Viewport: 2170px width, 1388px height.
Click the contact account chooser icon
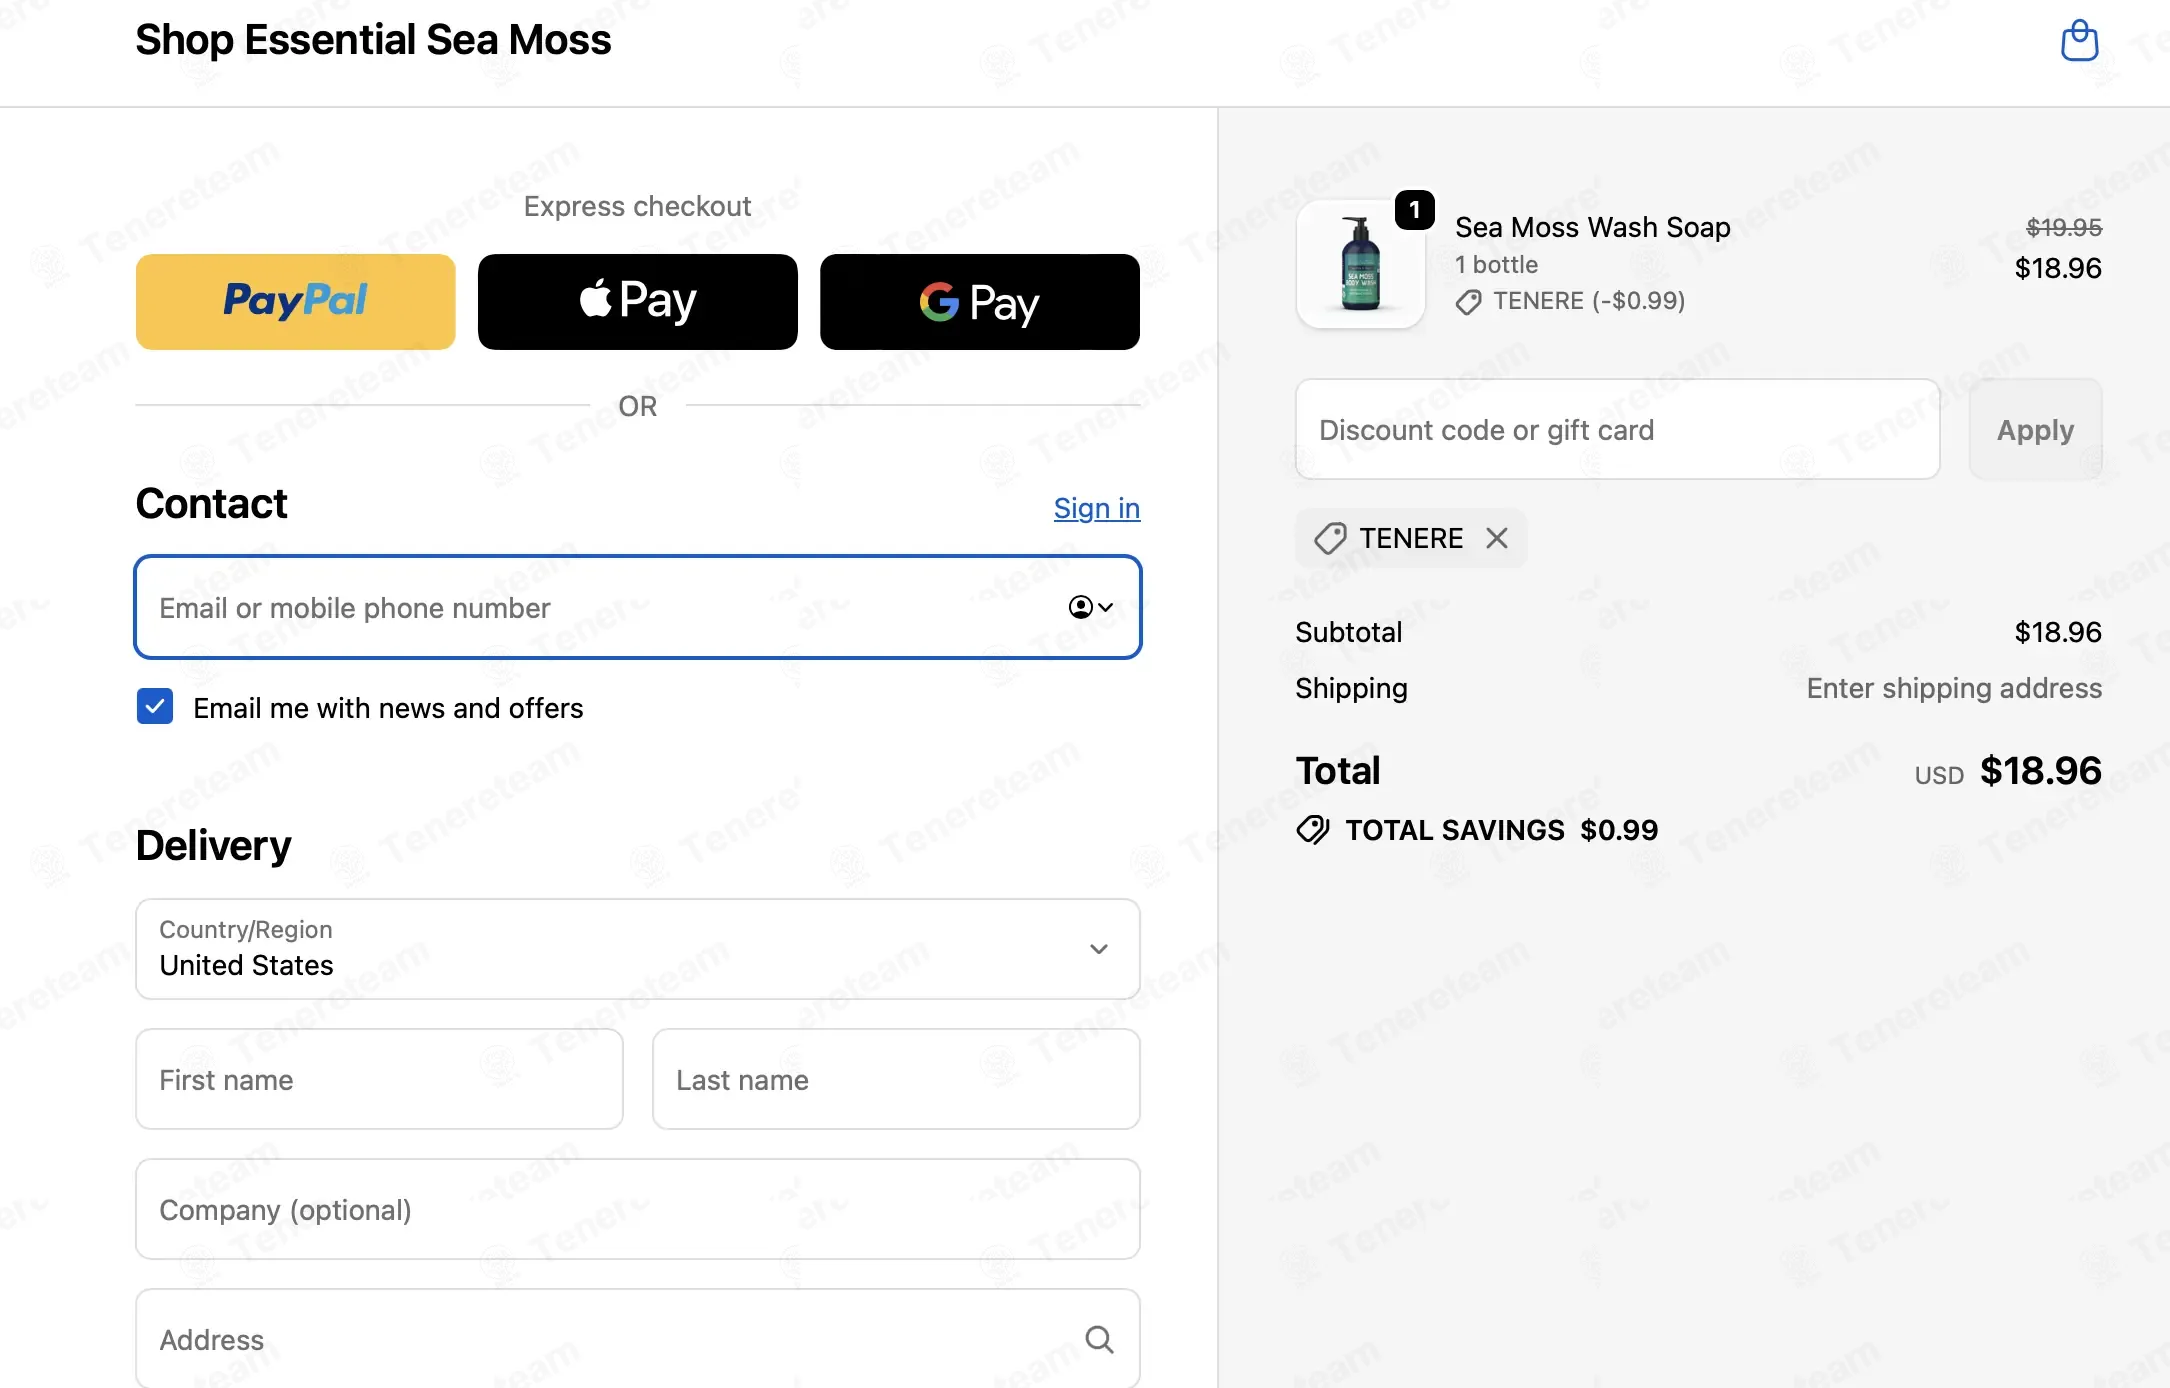tap(1091, 607)
